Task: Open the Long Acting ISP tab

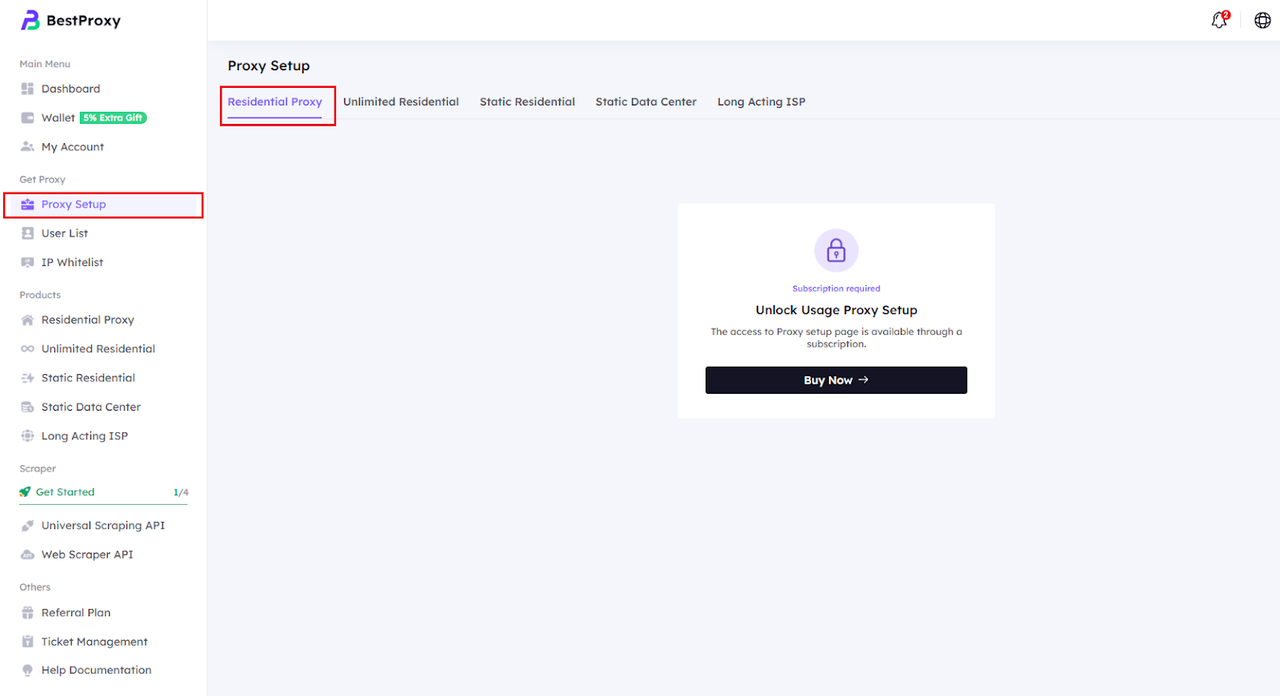Action: (x=761, y=102)
